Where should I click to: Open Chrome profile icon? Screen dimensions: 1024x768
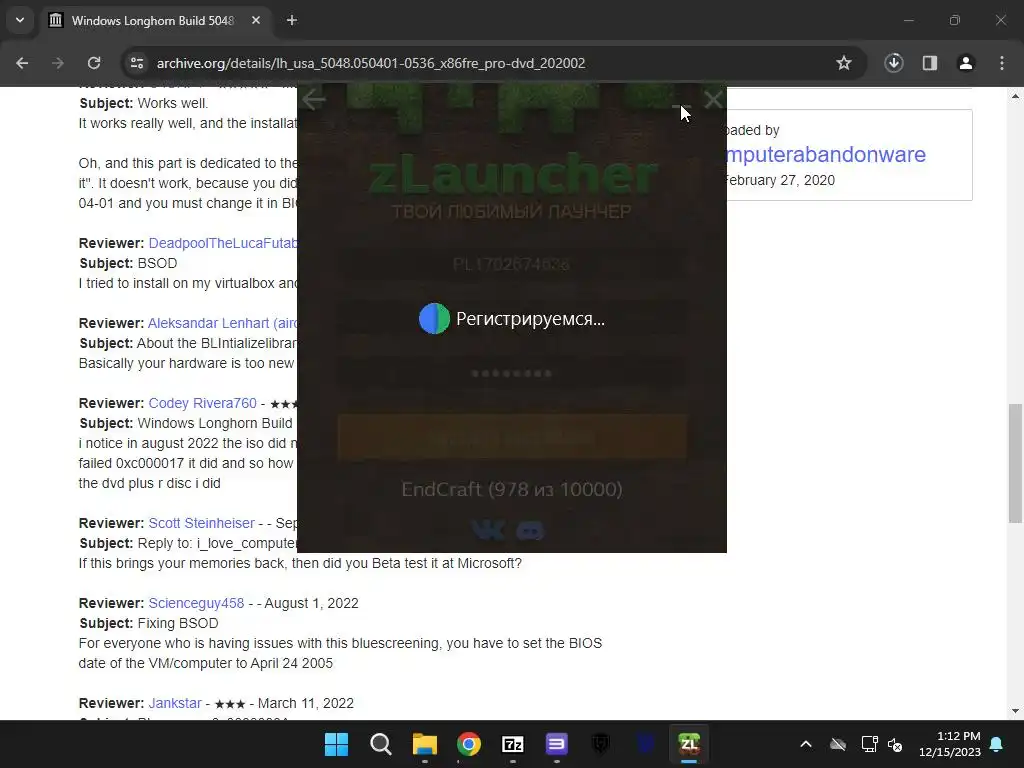click(966, 63)
